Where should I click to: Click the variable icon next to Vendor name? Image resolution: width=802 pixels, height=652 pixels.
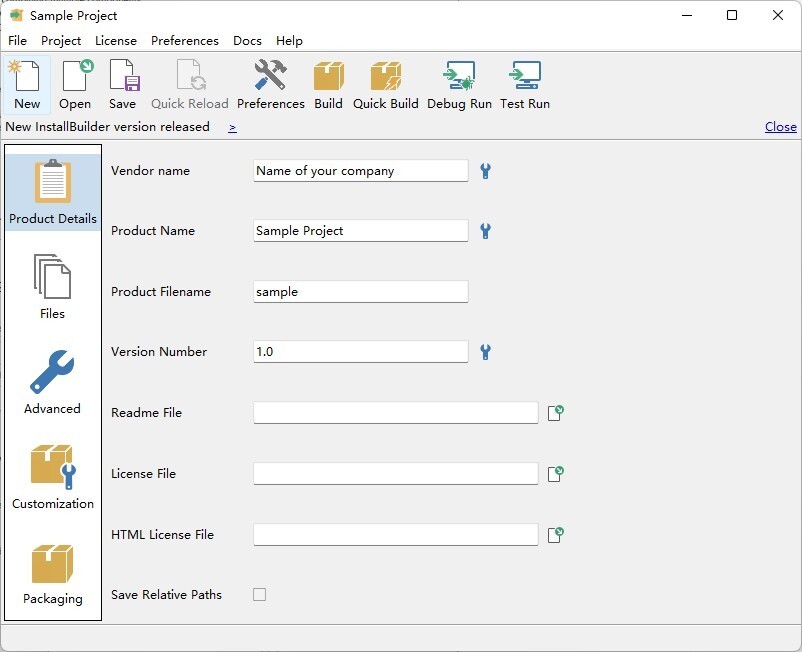[485, 171]
